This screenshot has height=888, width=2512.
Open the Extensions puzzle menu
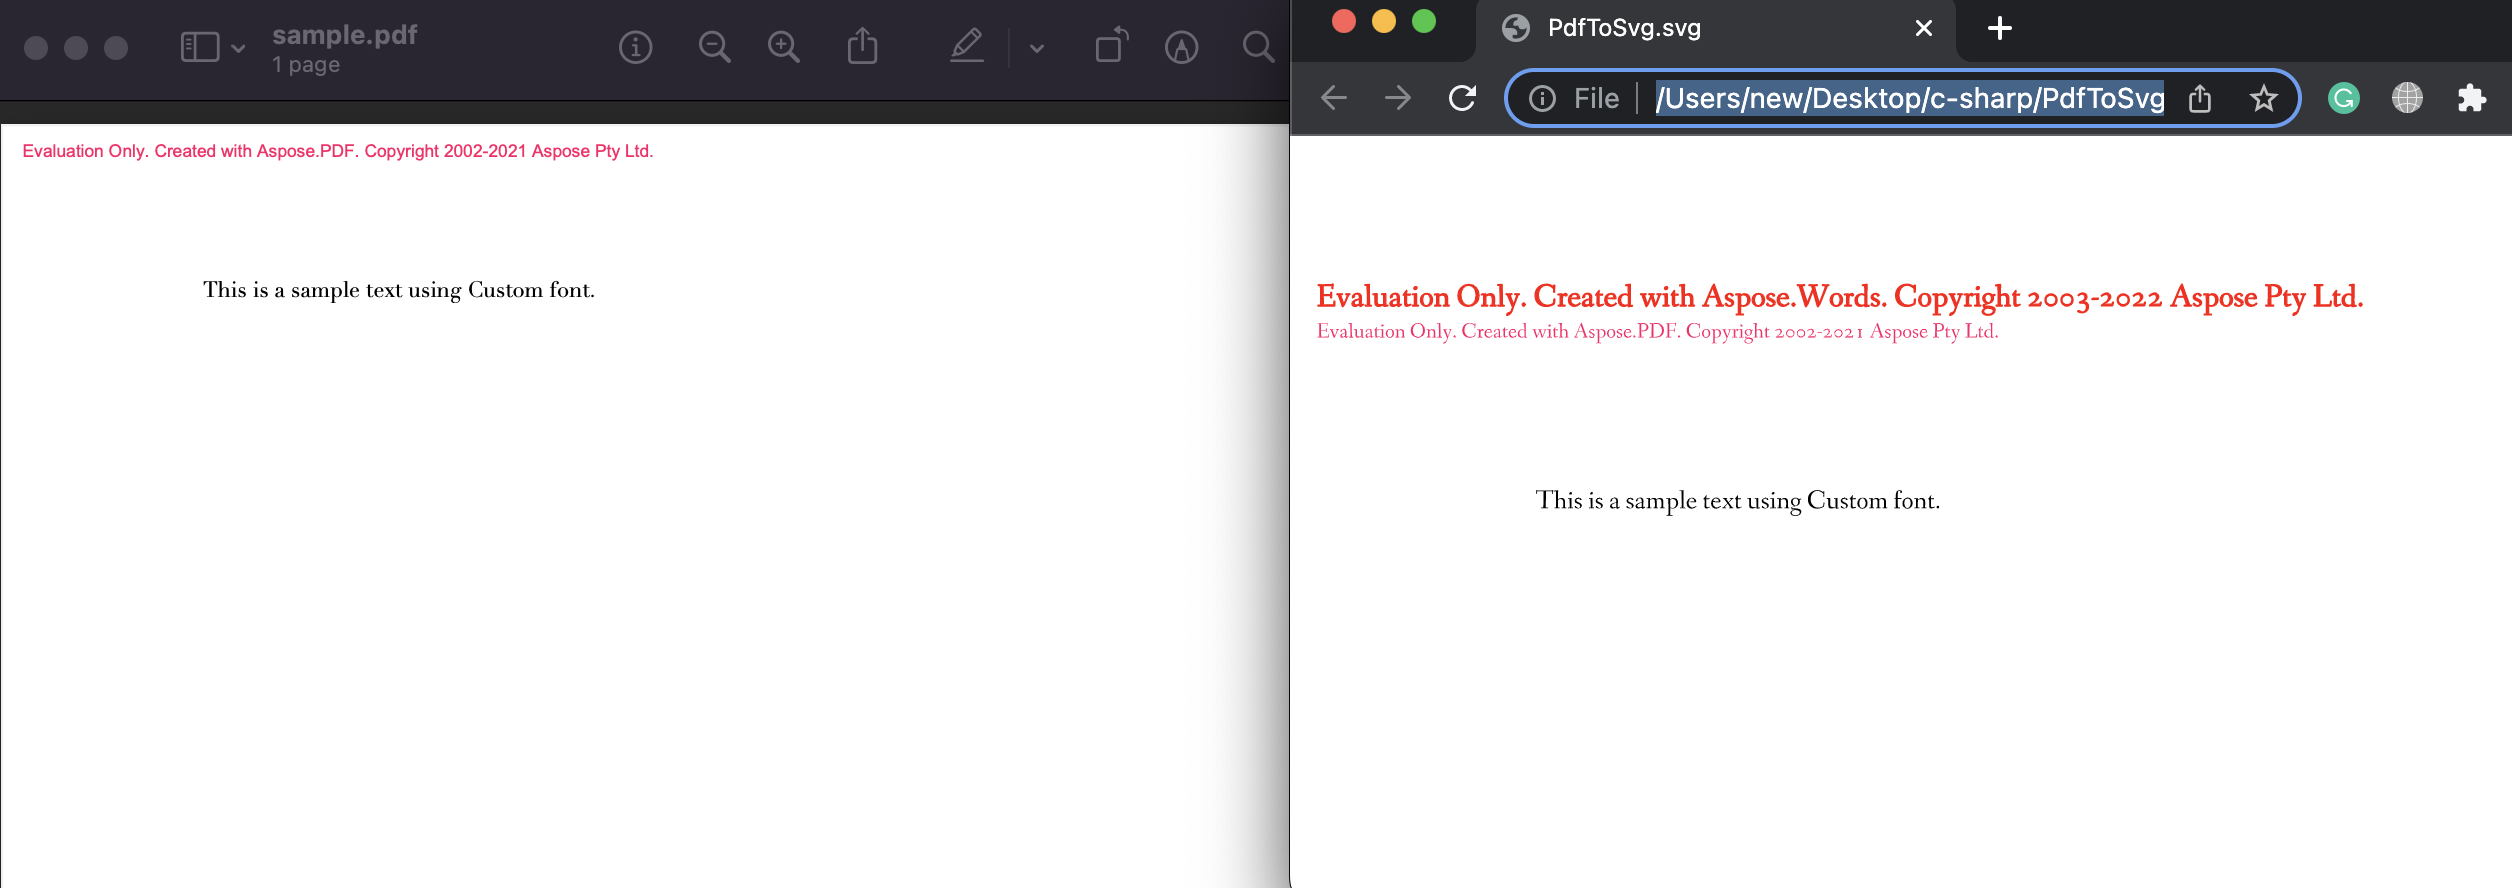2471,98
